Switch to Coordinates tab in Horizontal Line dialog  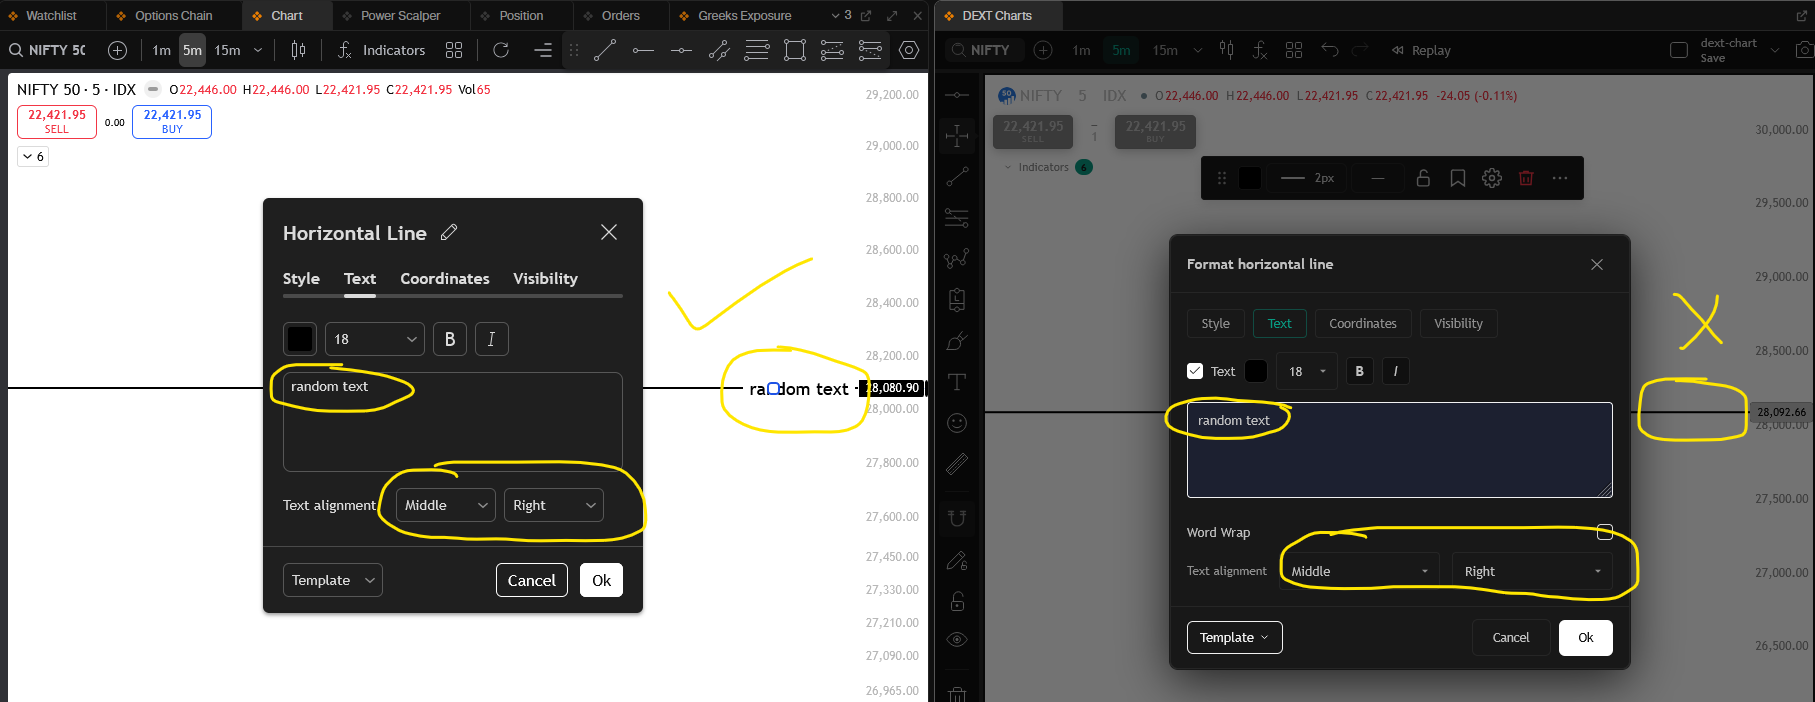pos(445,279)
